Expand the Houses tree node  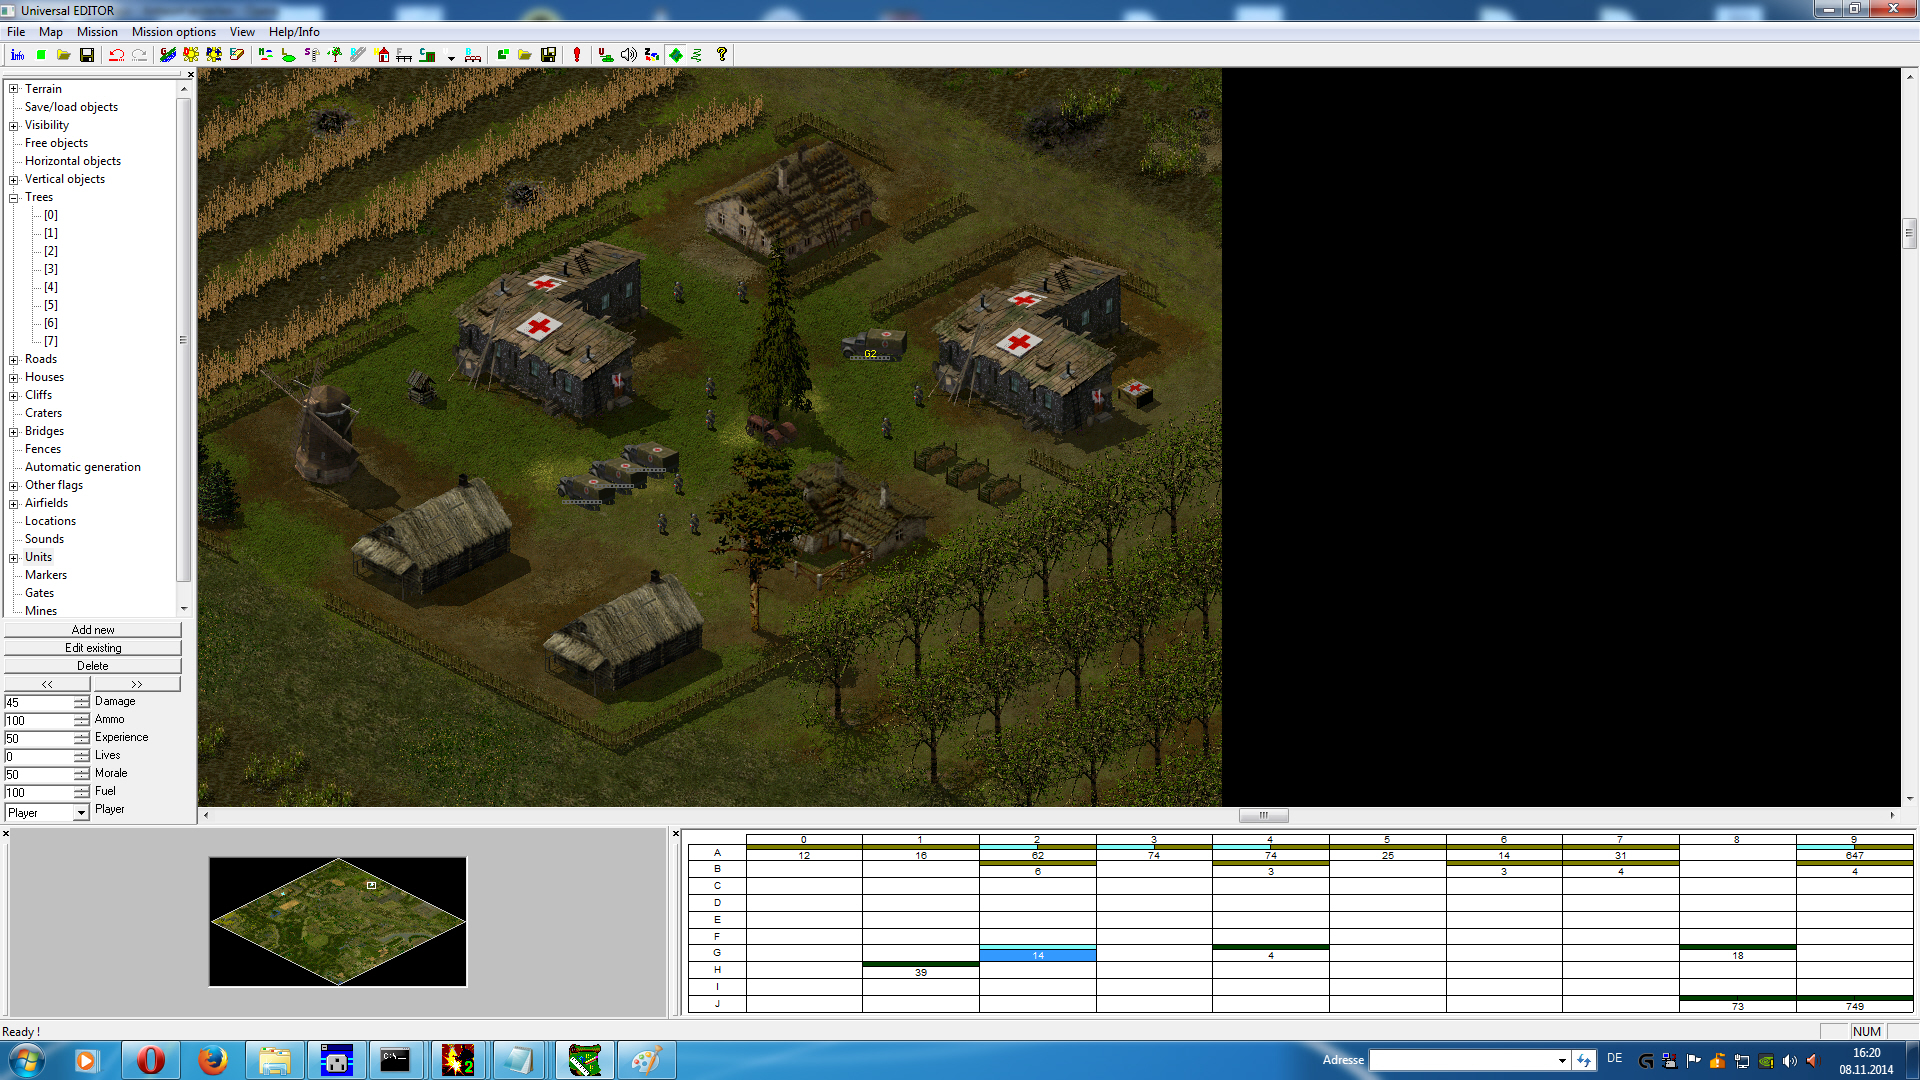coord(14,377)
